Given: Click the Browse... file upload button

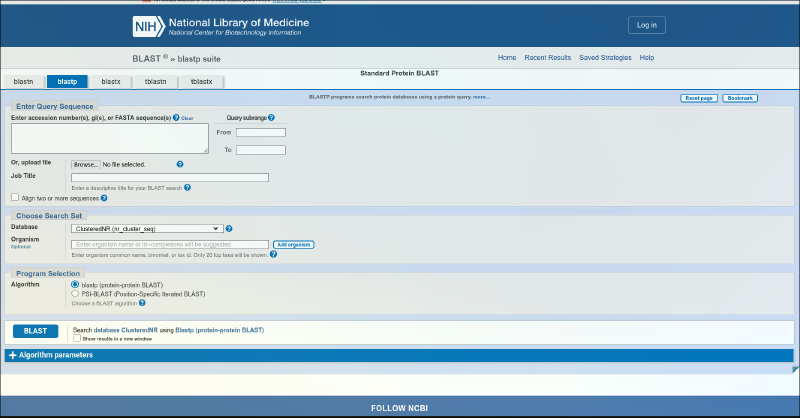Looking at the screenshot, I should (86, 164).
